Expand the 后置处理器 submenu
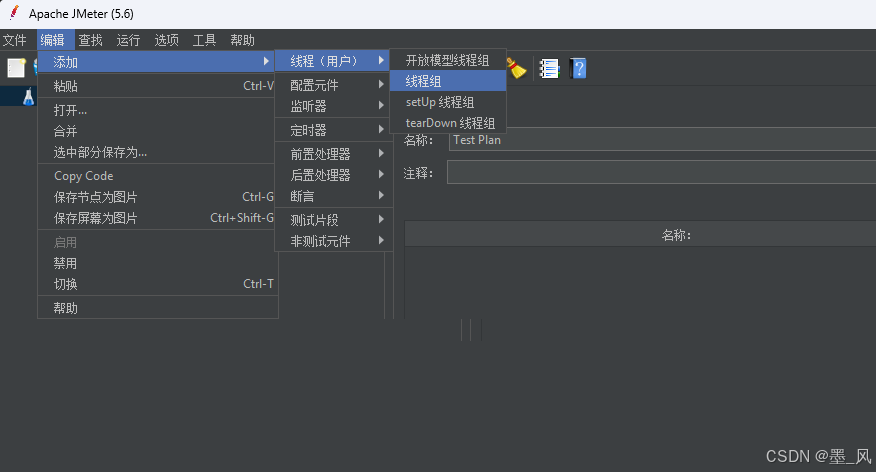Screen dimensions: 876x472 tap(334, 175)
